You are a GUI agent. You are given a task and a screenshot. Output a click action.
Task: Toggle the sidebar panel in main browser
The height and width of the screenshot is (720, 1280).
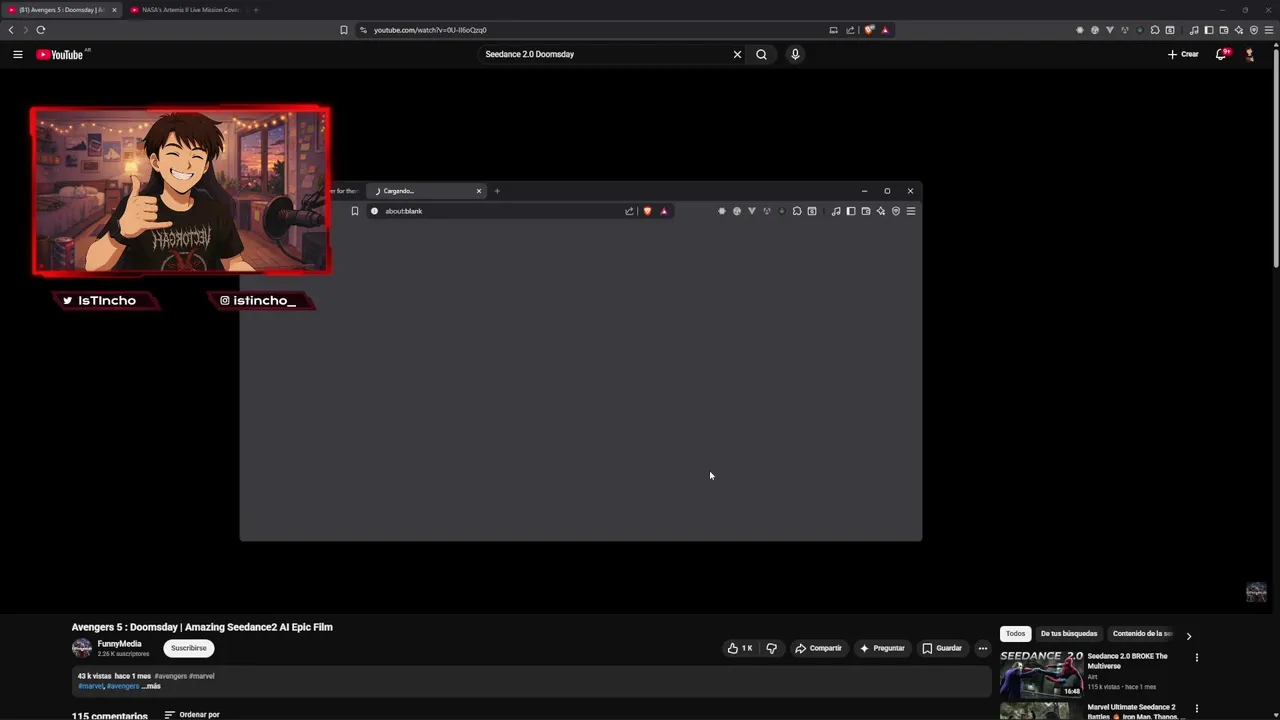tap(1209, 30)
